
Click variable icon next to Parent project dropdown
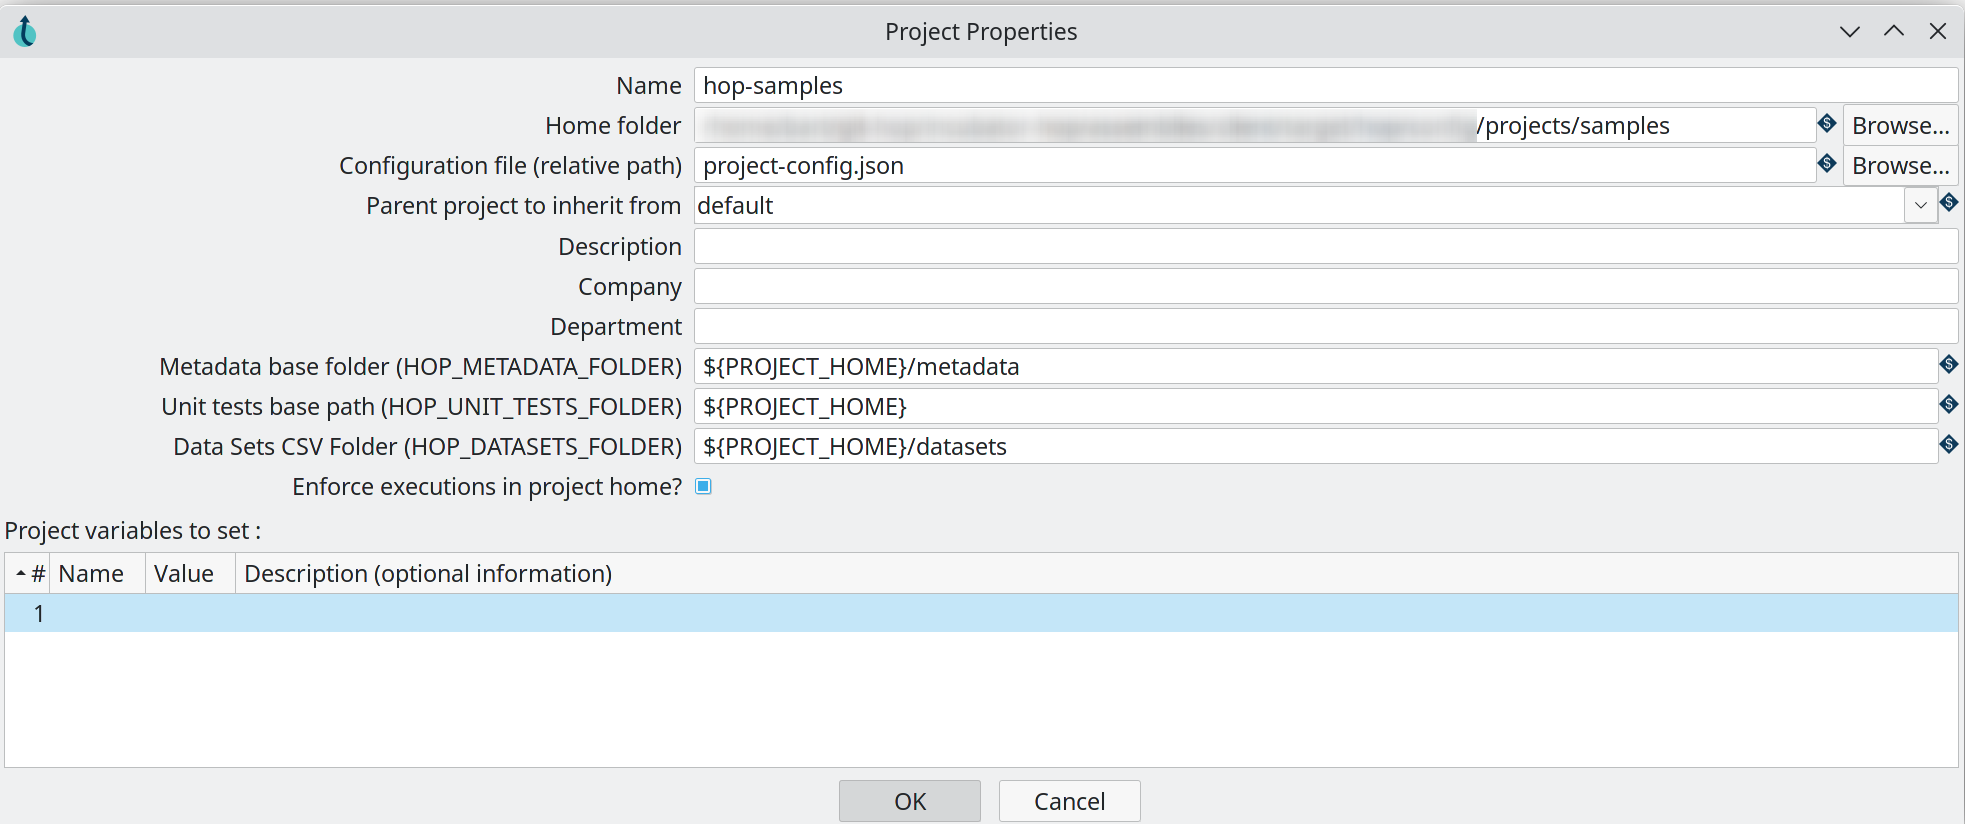1948,203
